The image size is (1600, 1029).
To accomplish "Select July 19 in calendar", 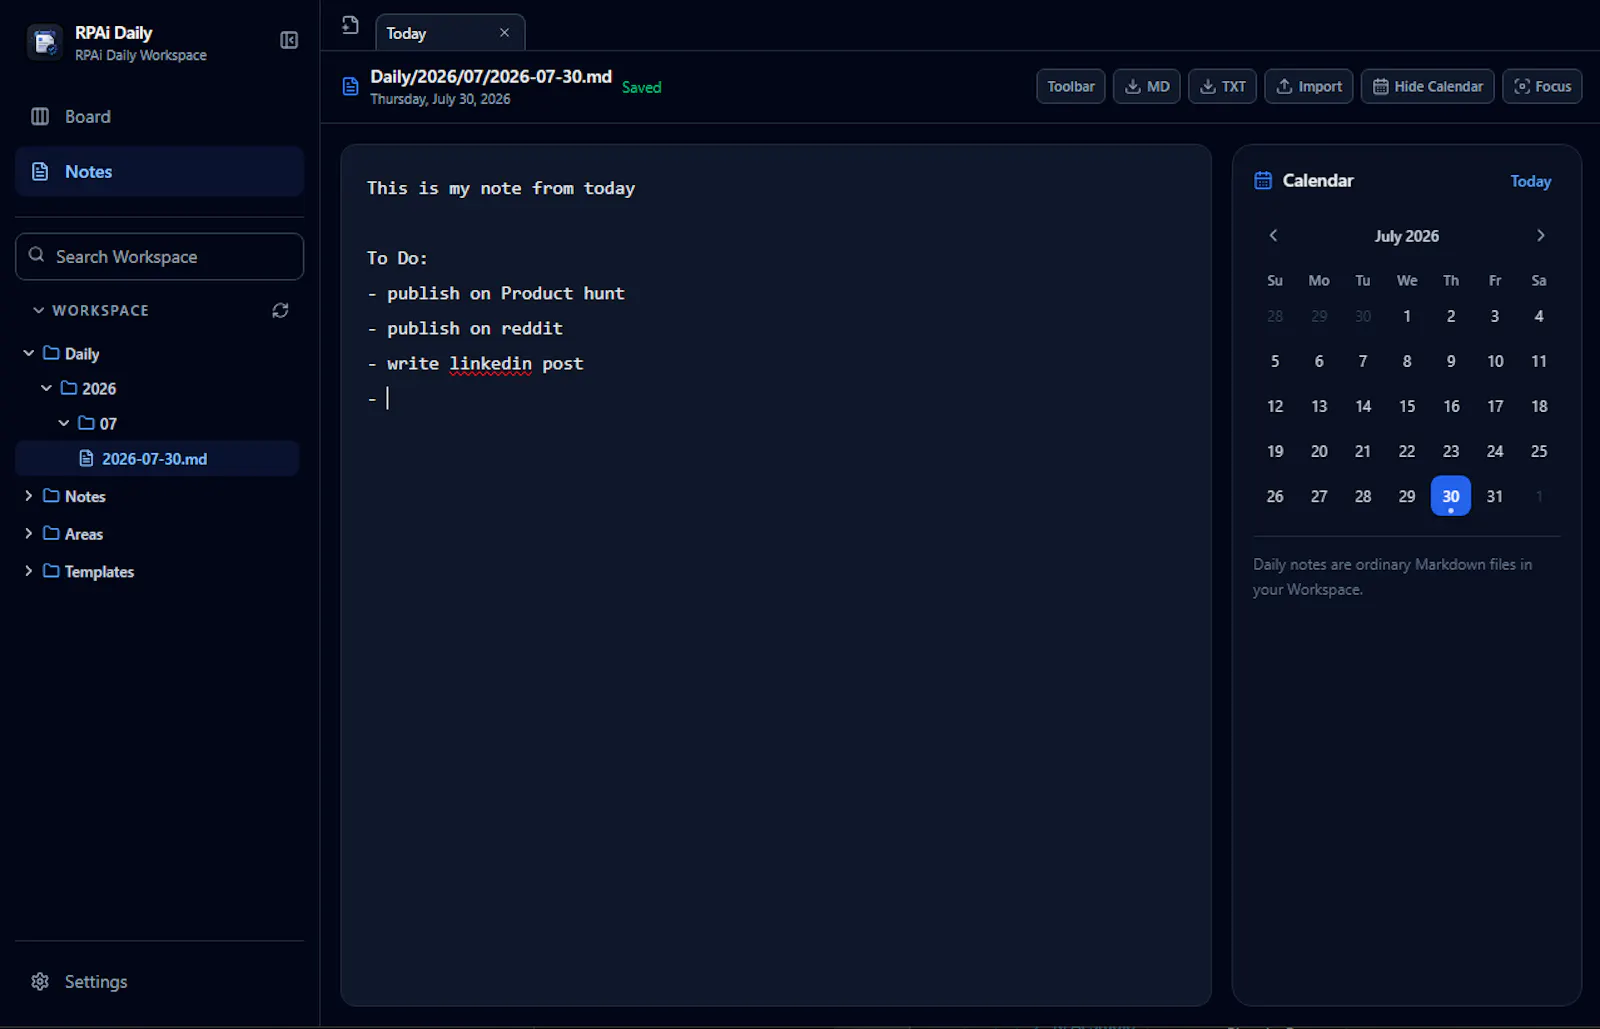I will tap(1275, 451).
